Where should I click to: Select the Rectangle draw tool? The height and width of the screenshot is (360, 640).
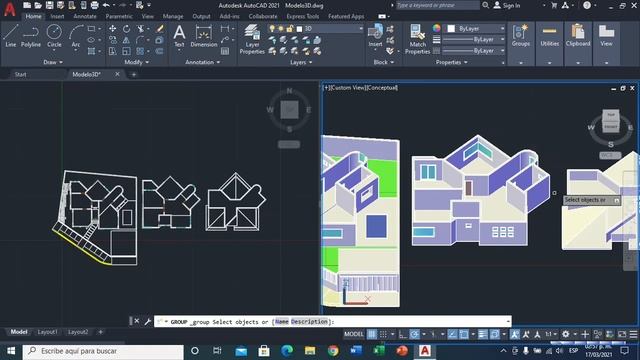pos(91,29)
